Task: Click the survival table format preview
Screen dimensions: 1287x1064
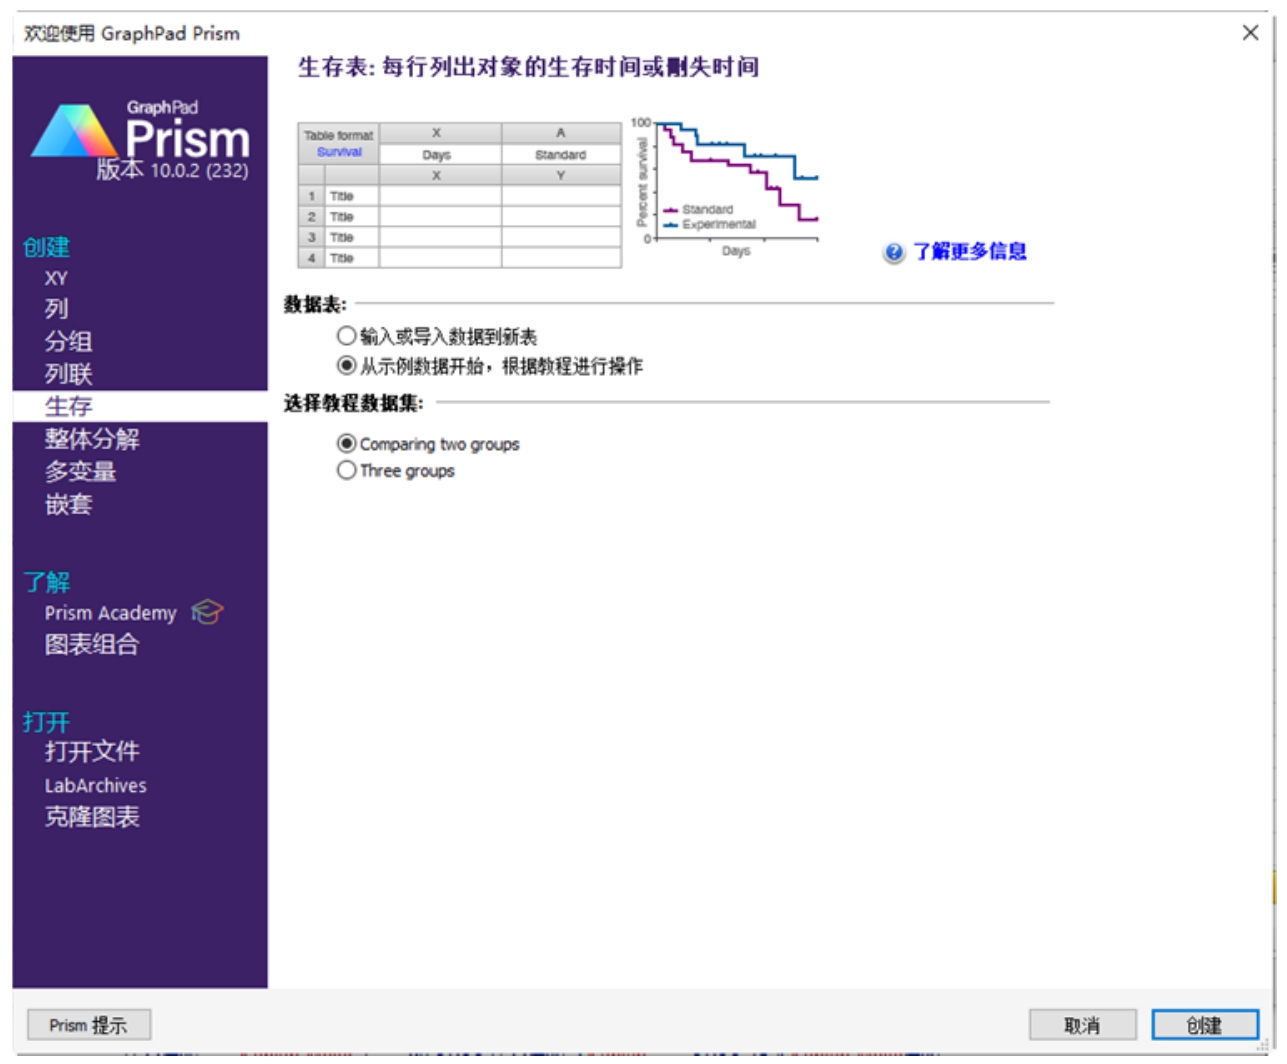Action: tap(460, 195)
